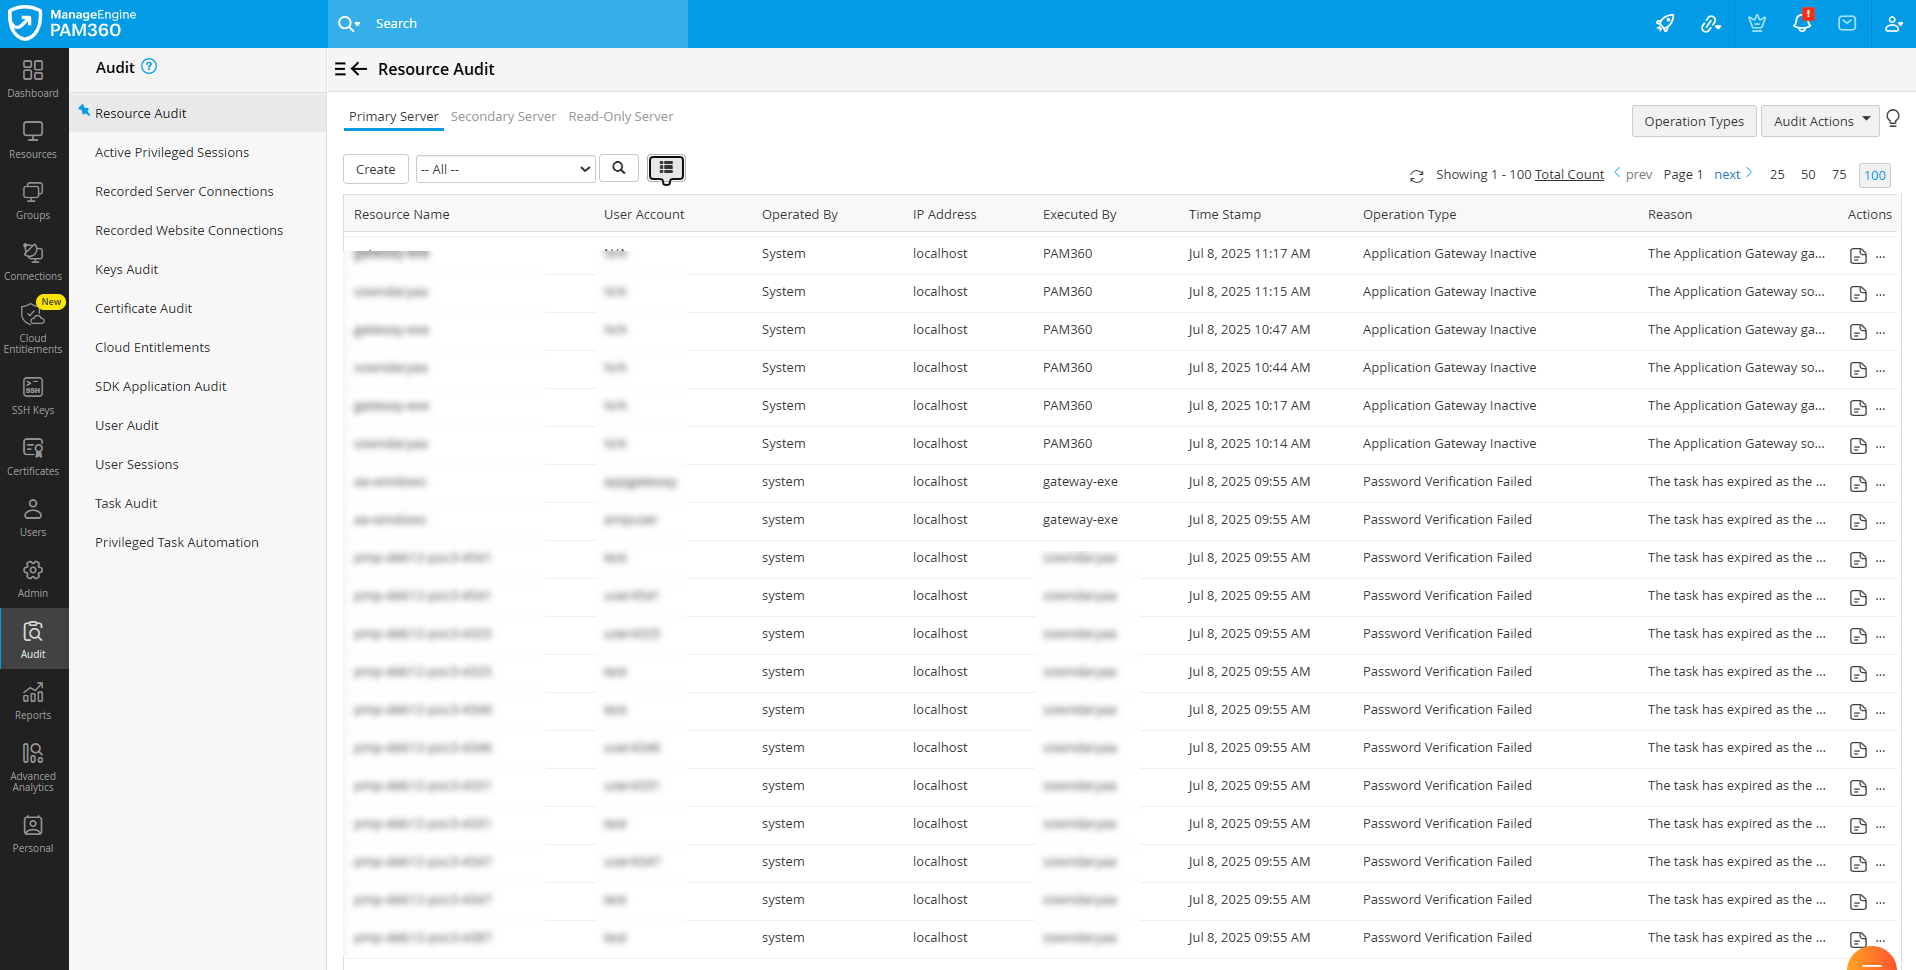The width and height of the screenshot is (1916, 970).
Task: Collapse the Audit side panel
Action: point(340,69)
